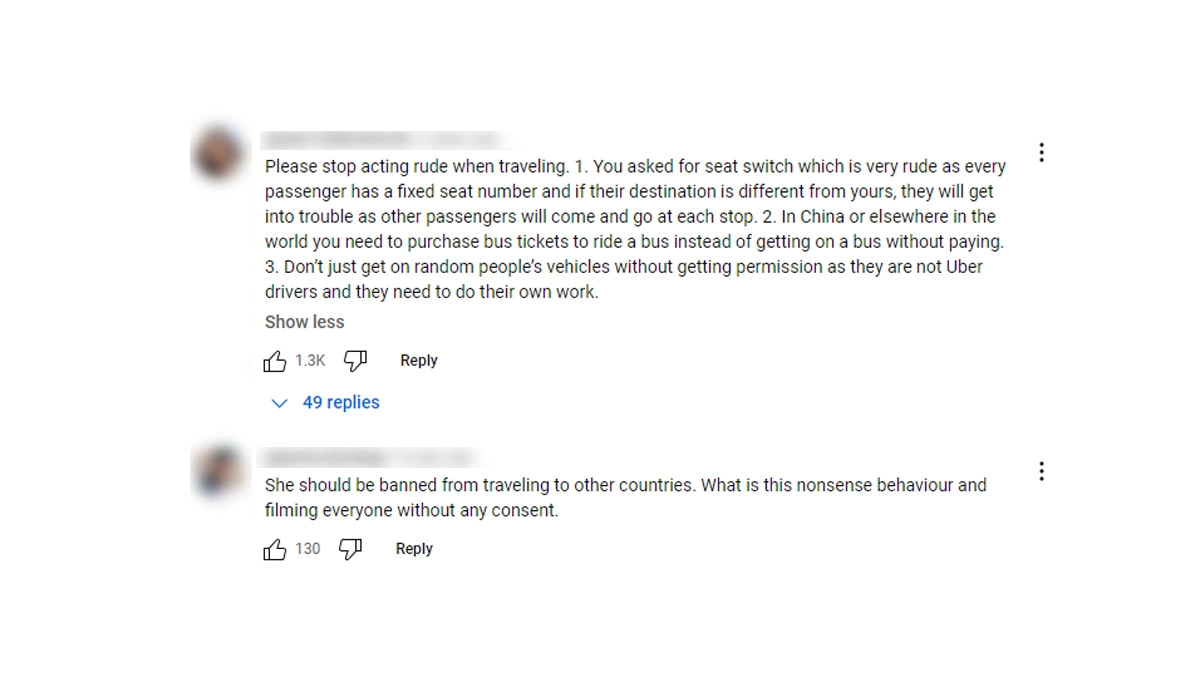Open the three-dot menu on the second comment
Image resolution: width=1200 pixels, height=675 pixels.
click(1041, 471)
